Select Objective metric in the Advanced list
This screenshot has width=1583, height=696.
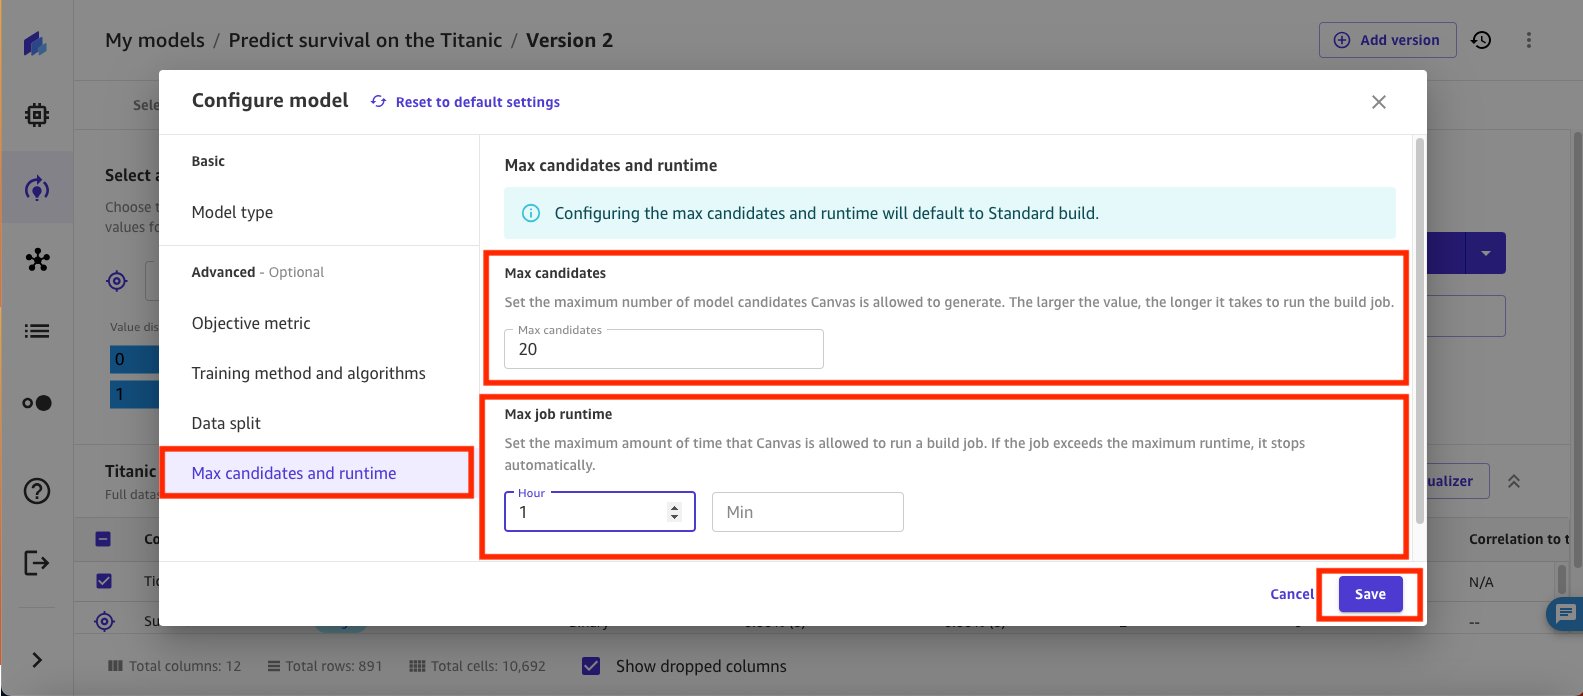pyautogui.click(x=251, y=323)
